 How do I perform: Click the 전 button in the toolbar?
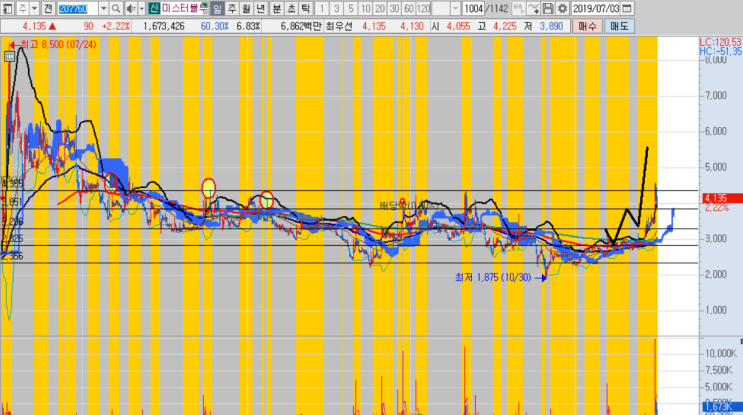[48, 8]
